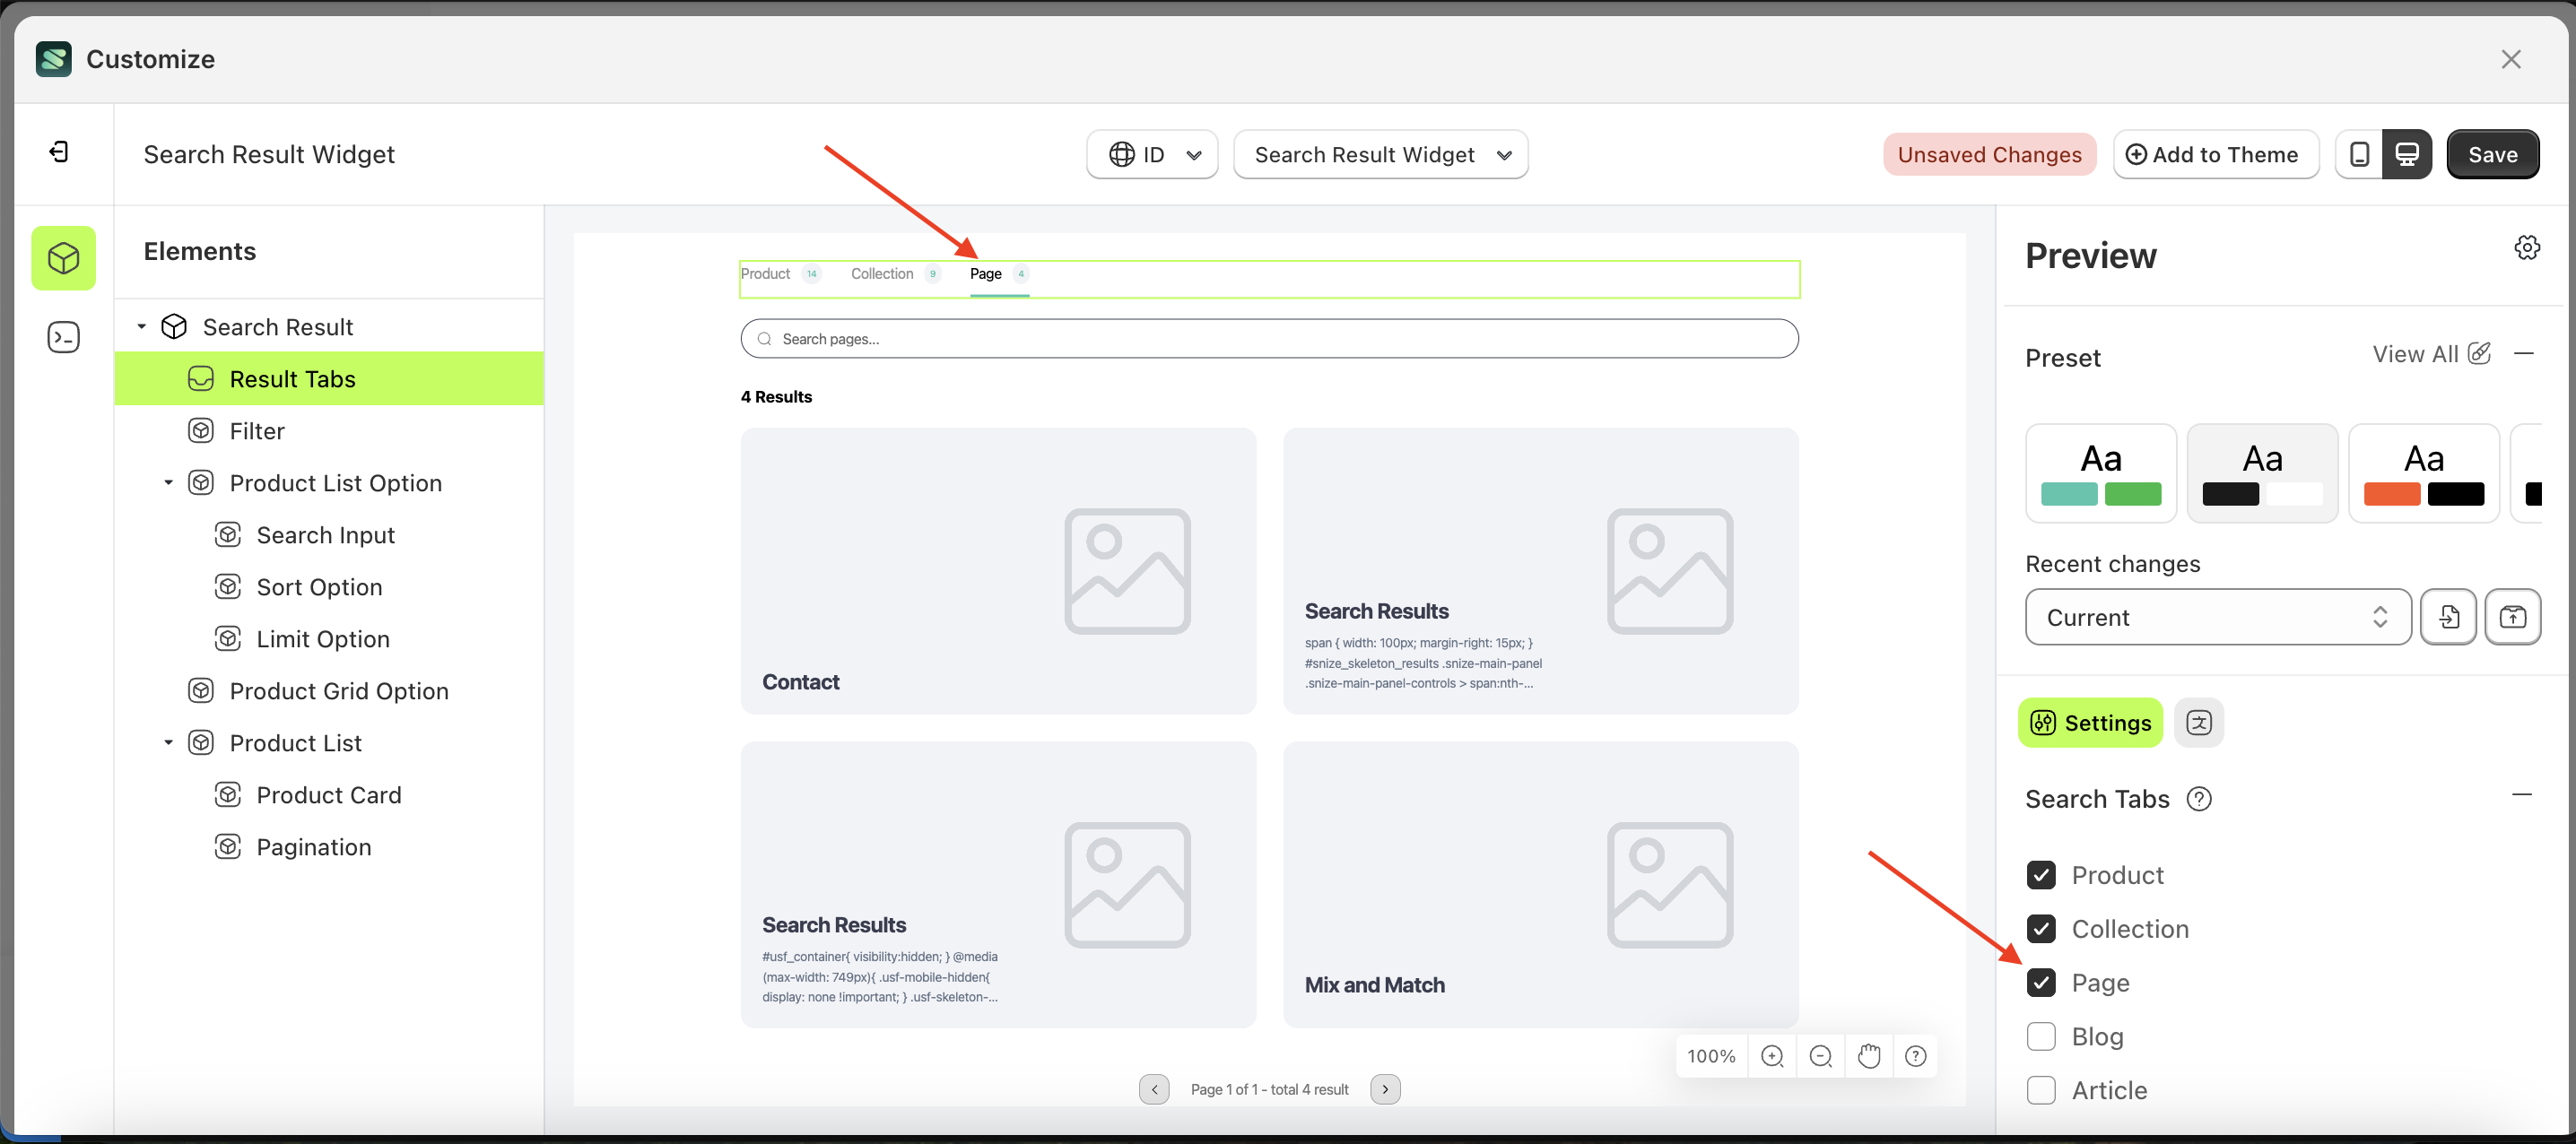Viewport: 2576px width, 1144px height.
Task: Click the archive upload icon beside Current dropdown
Action: pos(2513,617)
